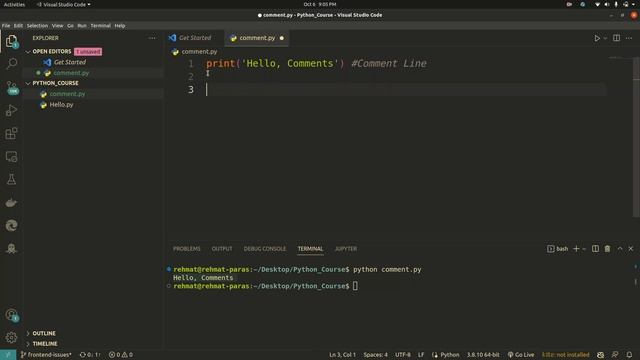
Task: Open the Run menu
Action: pyautogui.click(x=82, y=26)
